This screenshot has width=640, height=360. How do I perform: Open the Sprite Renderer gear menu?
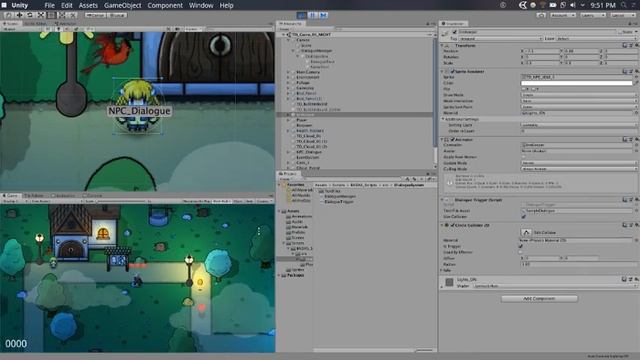636,71
